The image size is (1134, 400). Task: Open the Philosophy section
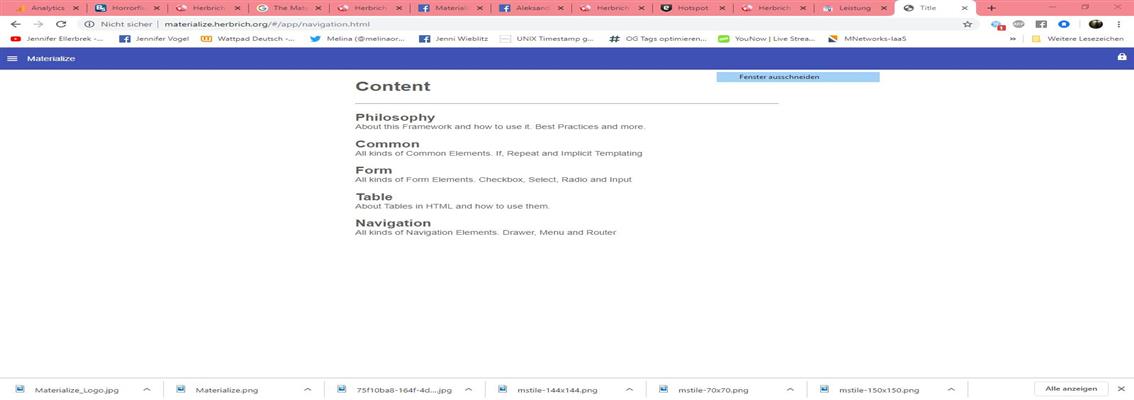point(395,117)
